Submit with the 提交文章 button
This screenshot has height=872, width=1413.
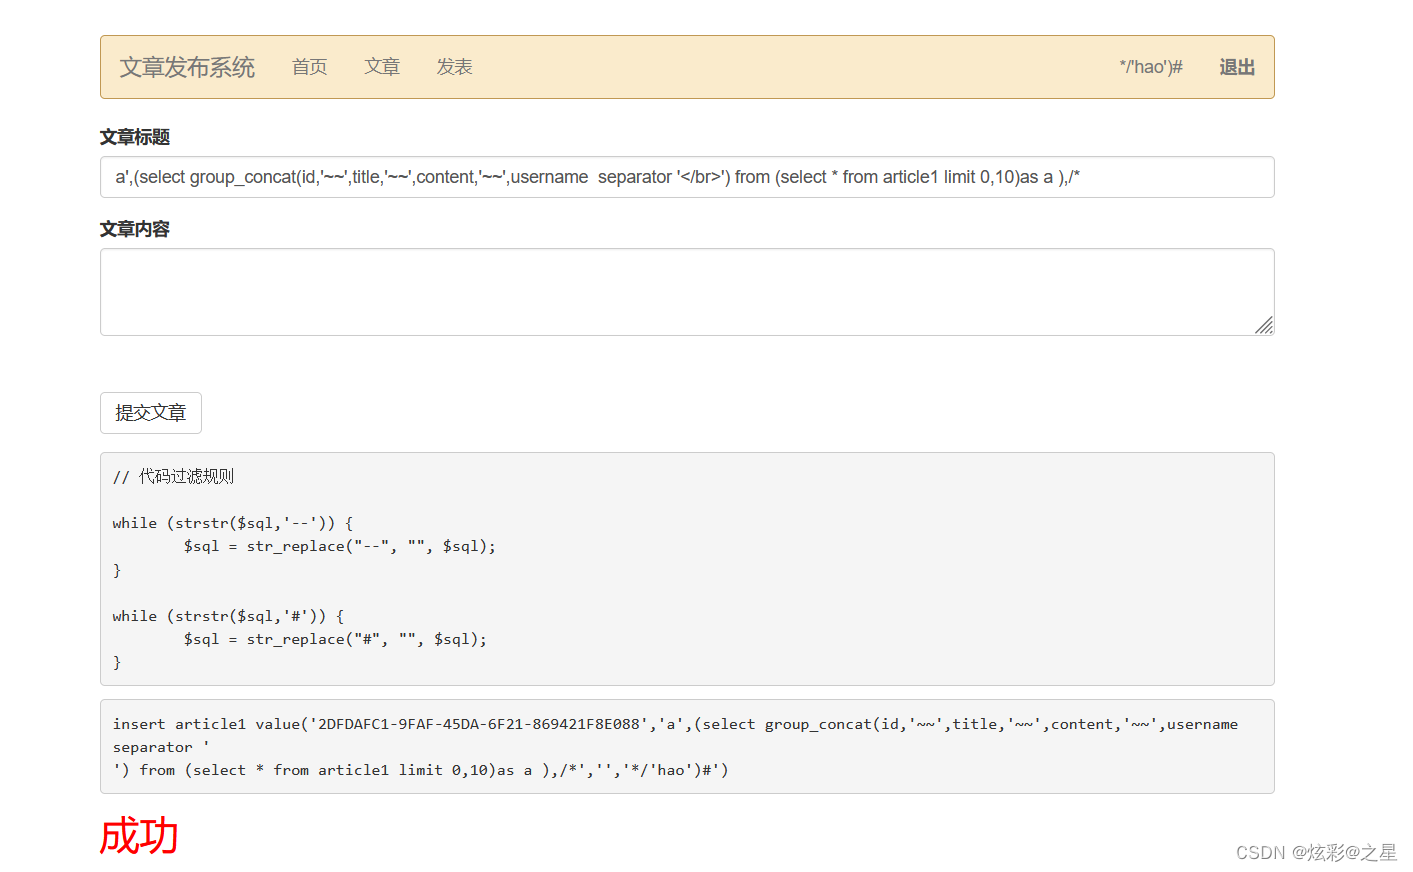151,413
